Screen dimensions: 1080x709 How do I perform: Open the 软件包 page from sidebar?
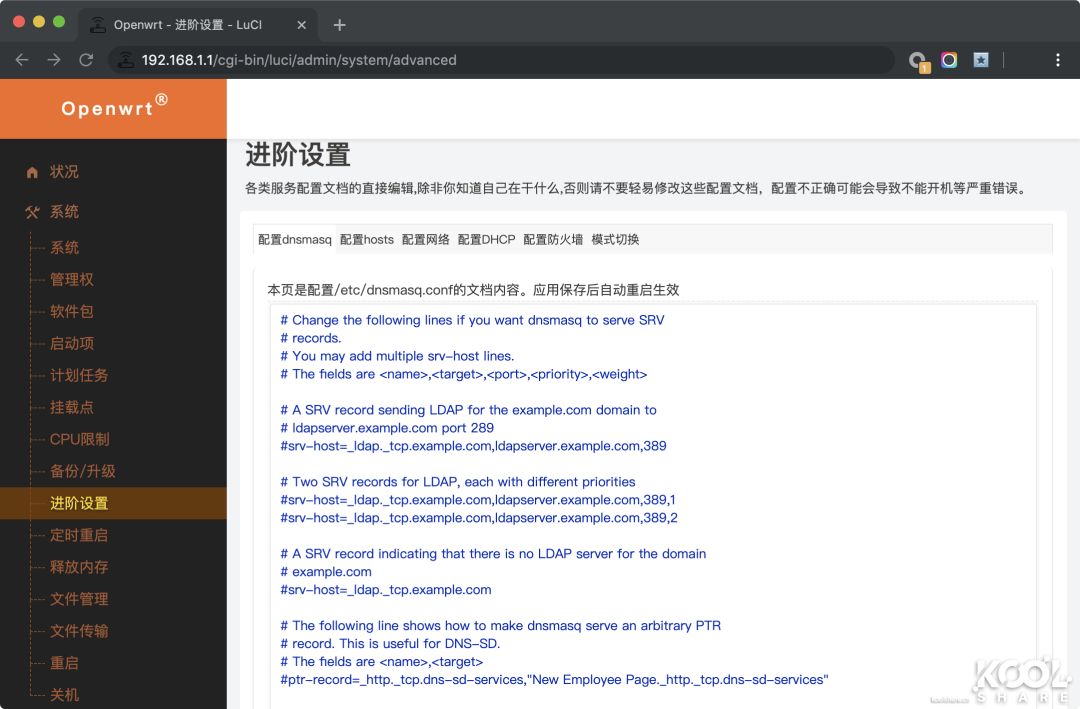pyautogui.click(x=72, y=311)
